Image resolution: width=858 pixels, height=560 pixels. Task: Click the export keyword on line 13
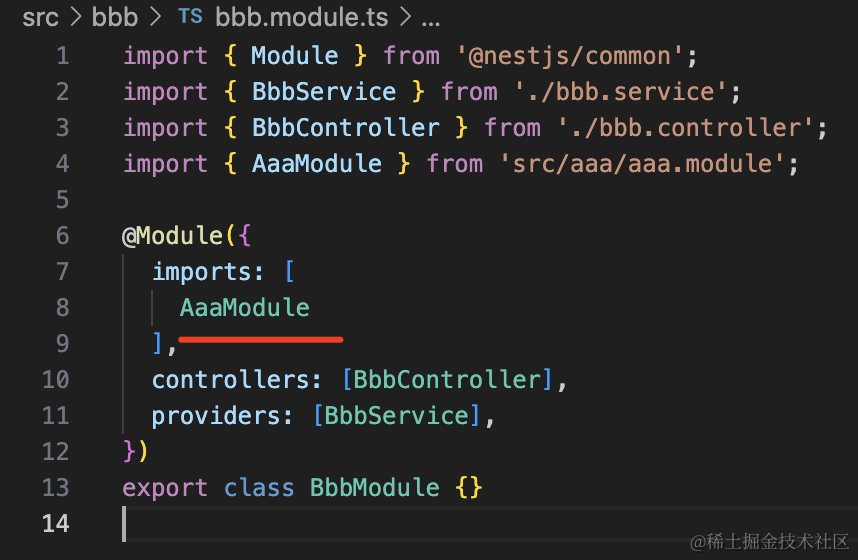(165, 488)
